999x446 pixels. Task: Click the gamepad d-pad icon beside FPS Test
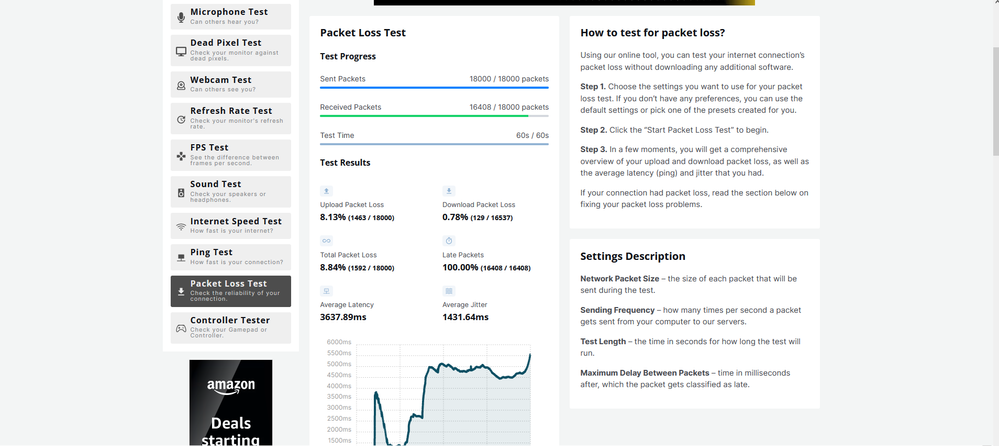[x=181, y=155]
